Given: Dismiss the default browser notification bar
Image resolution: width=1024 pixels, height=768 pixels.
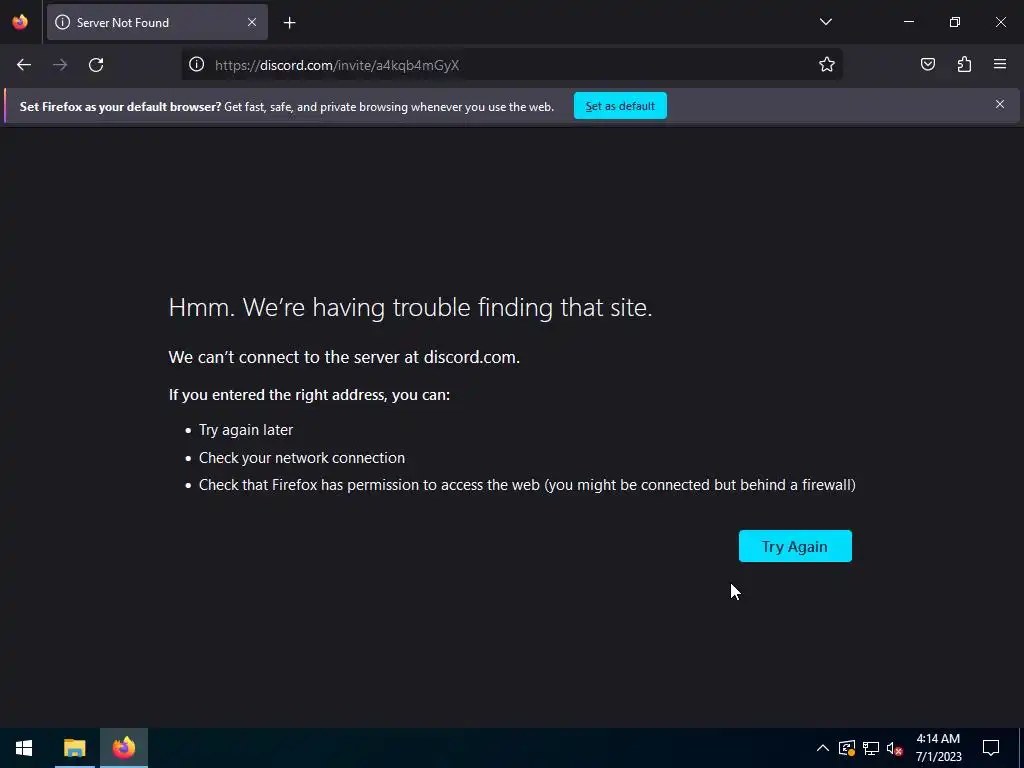Looking at the screenshot, I should pyautogui.click(x=1000, y=104).
